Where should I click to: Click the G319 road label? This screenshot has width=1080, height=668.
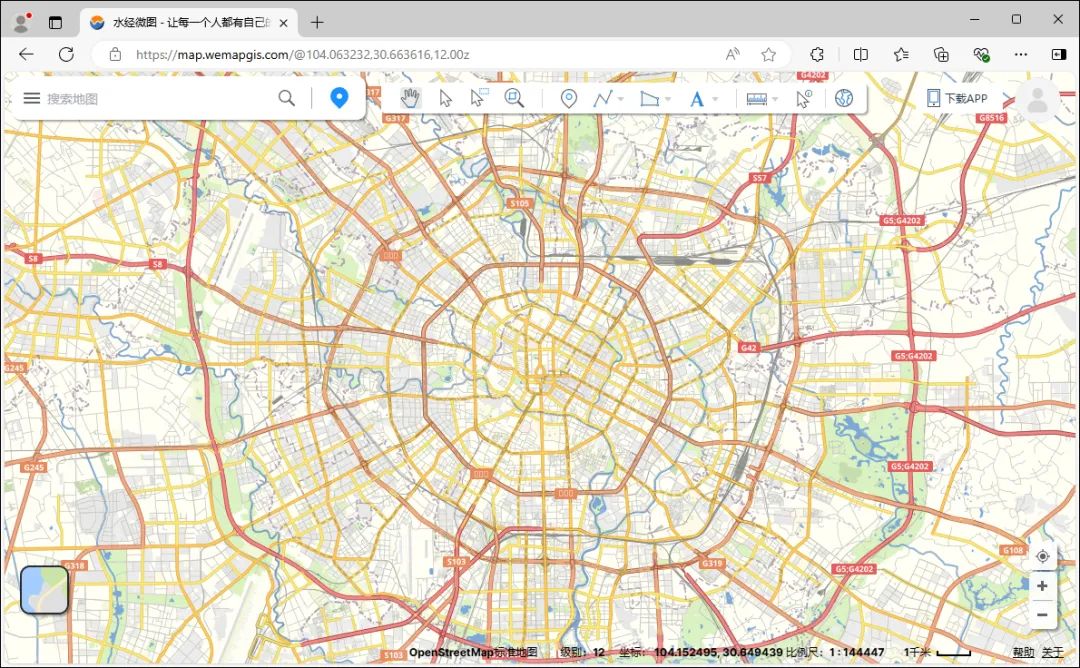coord(712,563)
